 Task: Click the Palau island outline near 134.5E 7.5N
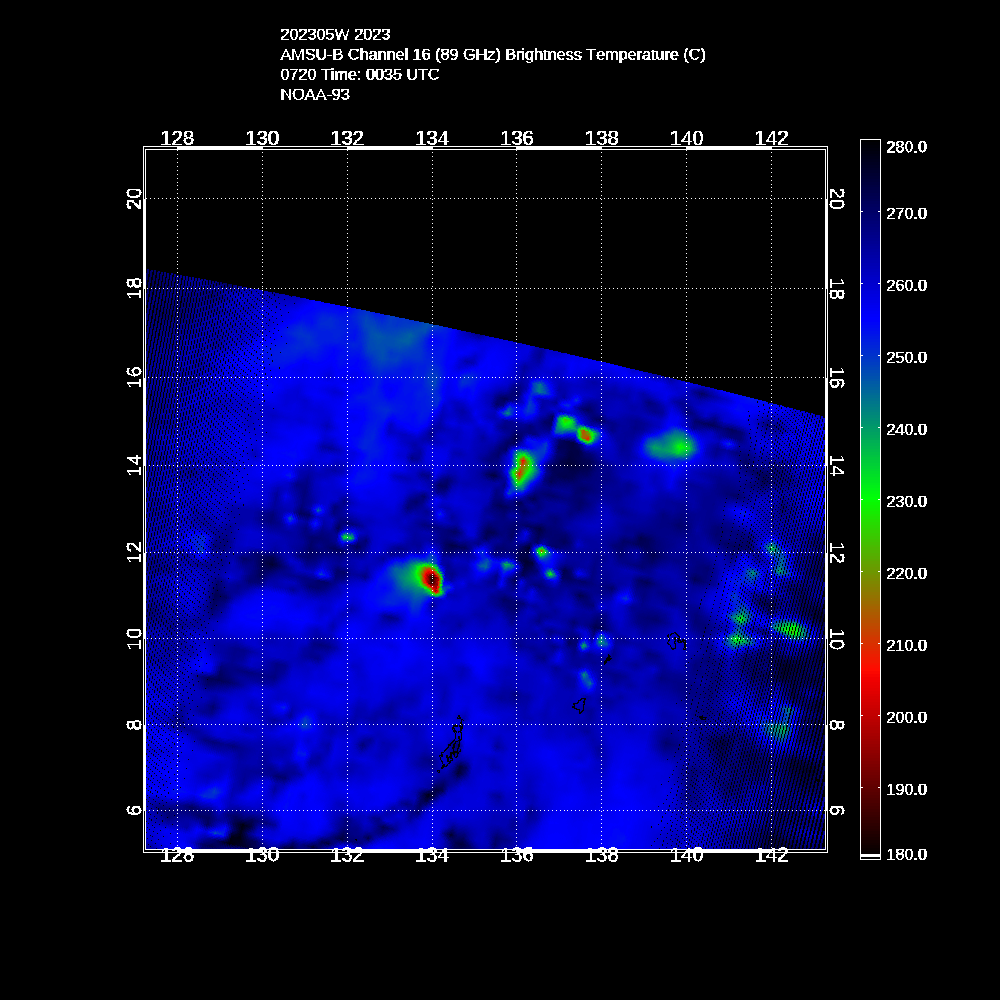click(452, 743)
